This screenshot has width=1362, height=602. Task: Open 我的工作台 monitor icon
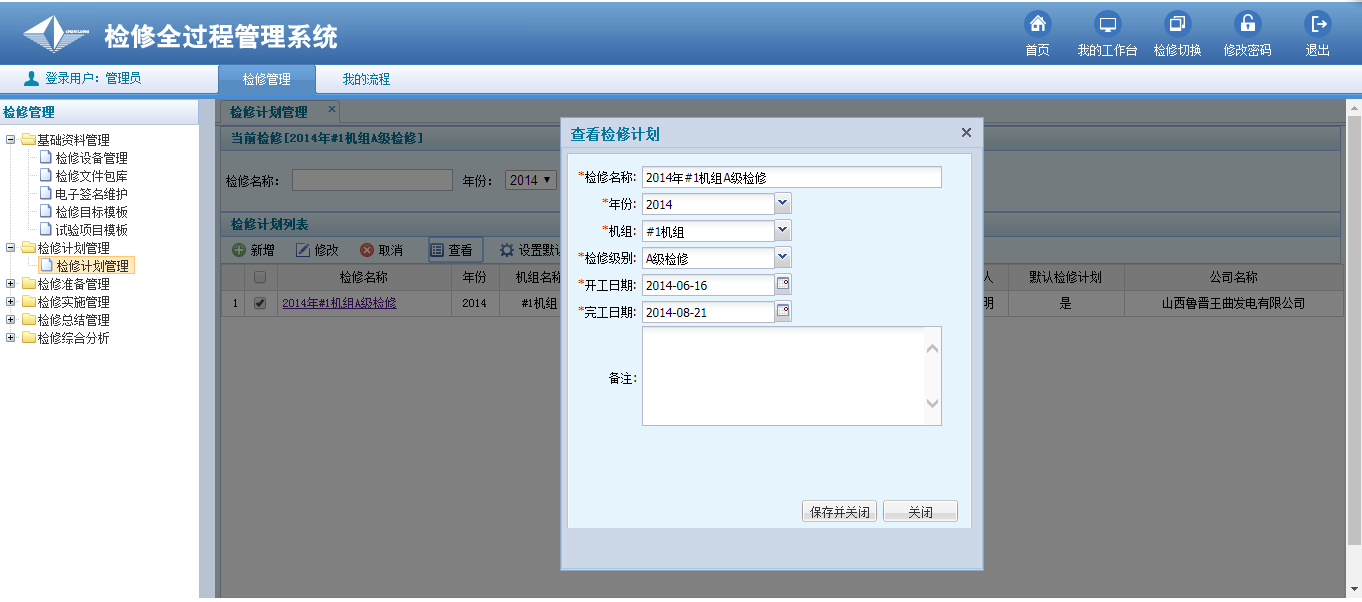point(1107,24)
